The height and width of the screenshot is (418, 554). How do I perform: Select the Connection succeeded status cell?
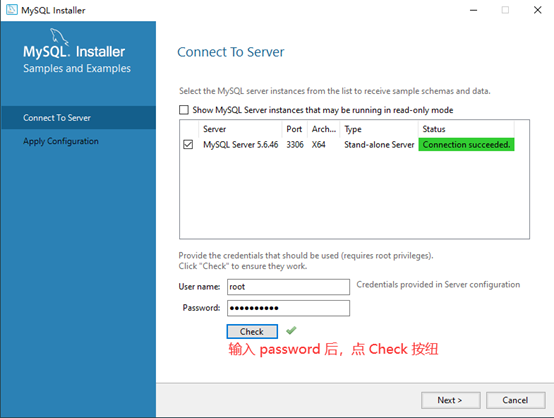coord(466,145)
